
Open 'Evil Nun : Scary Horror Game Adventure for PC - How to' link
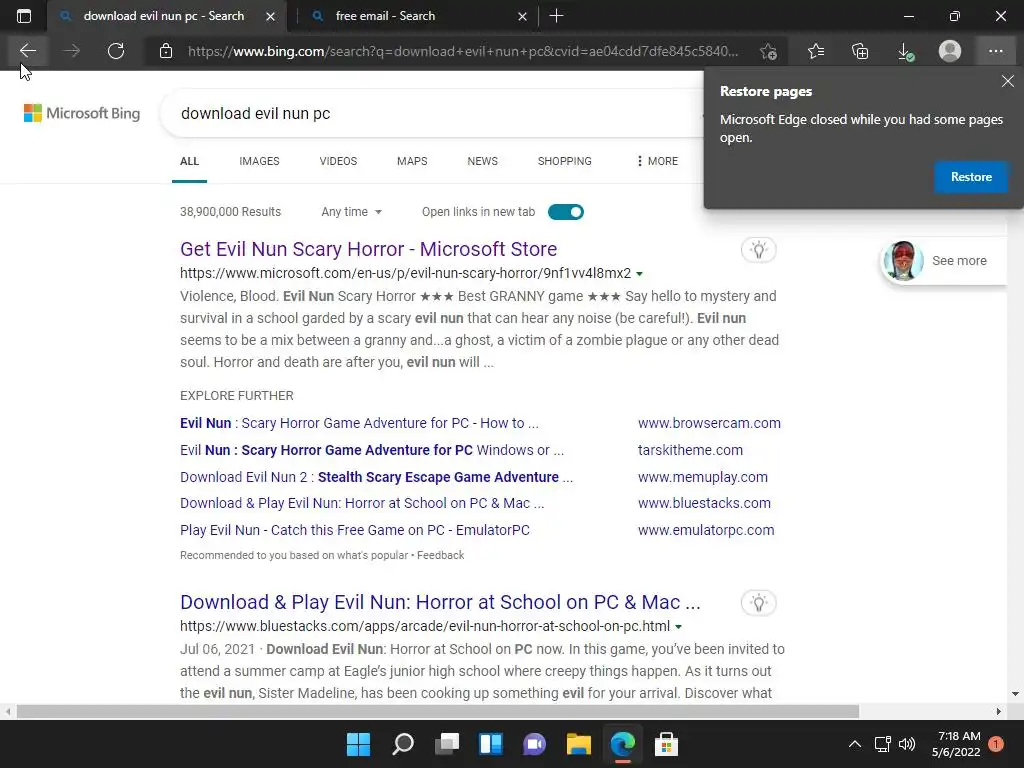pyautogui.click(x=359, y=423)
